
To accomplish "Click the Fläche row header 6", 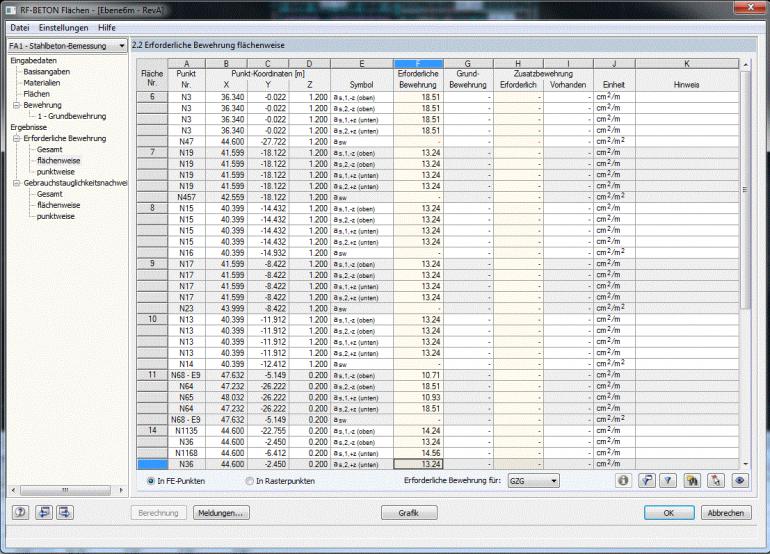I will tap(152, 97).
